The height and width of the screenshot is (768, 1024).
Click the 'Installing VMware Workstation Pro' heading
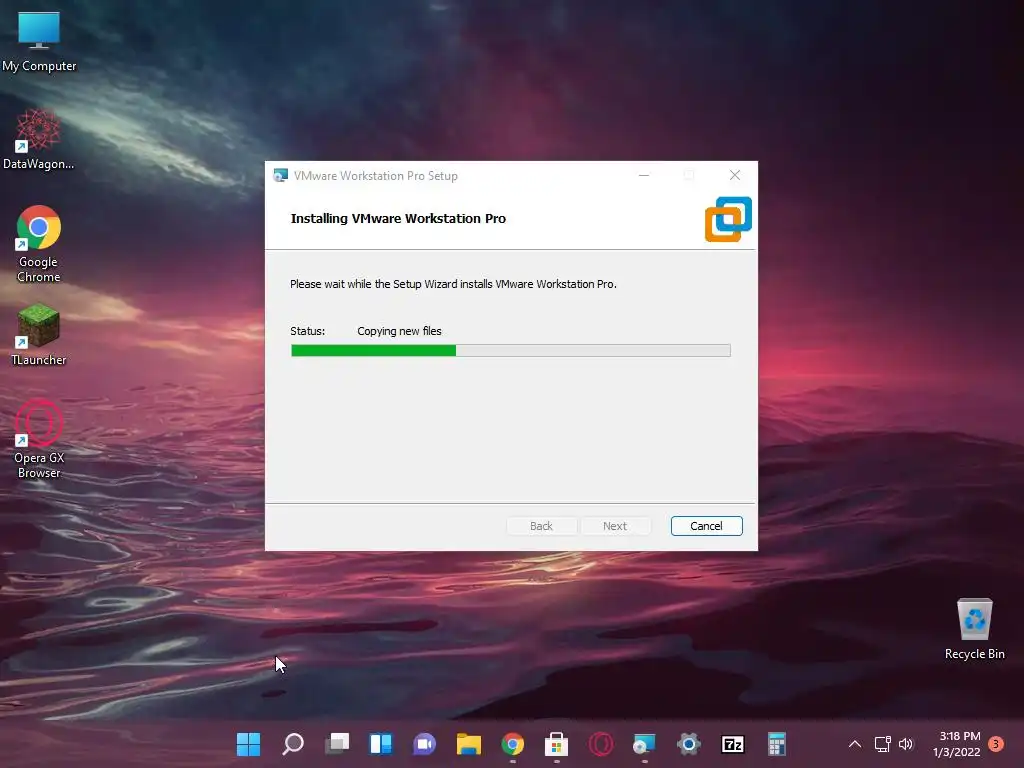click(x=398, y=219)
